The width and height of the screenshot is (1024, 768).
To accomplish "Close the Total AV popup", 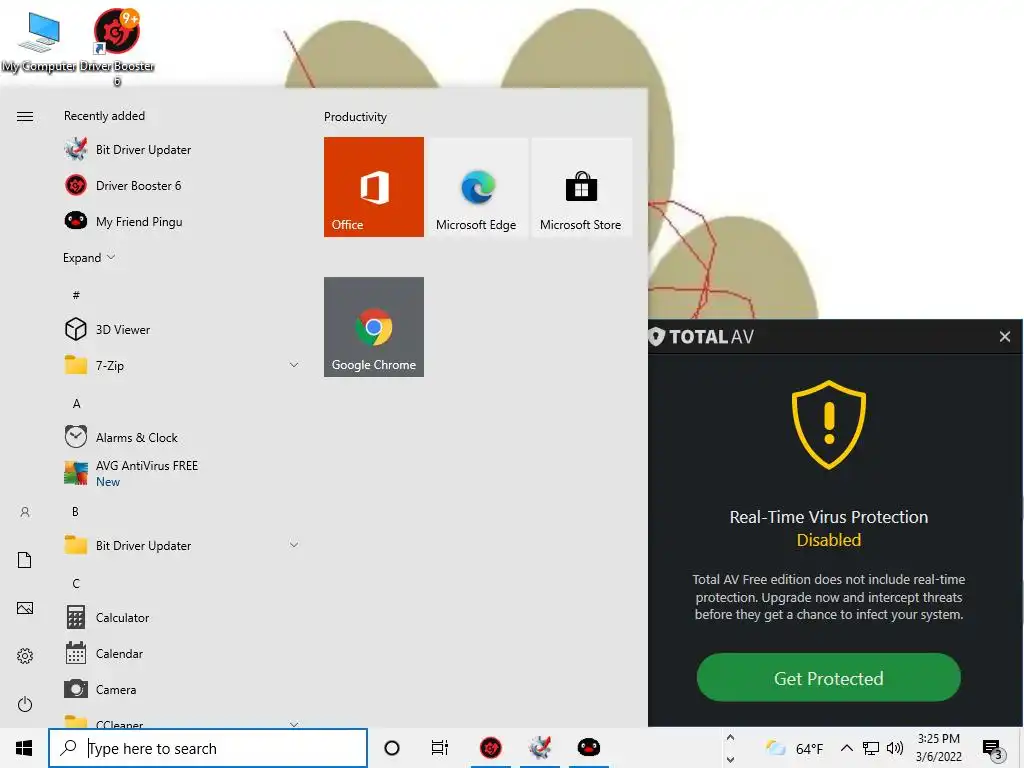I will click(1004, 336).
